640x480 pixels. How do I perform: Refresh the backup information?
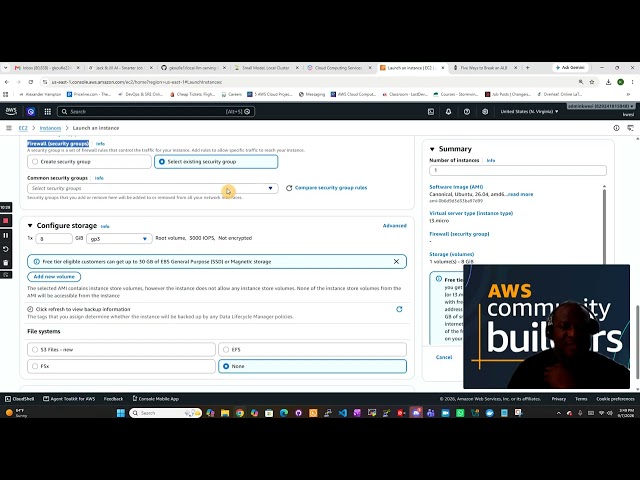point(399,309)
